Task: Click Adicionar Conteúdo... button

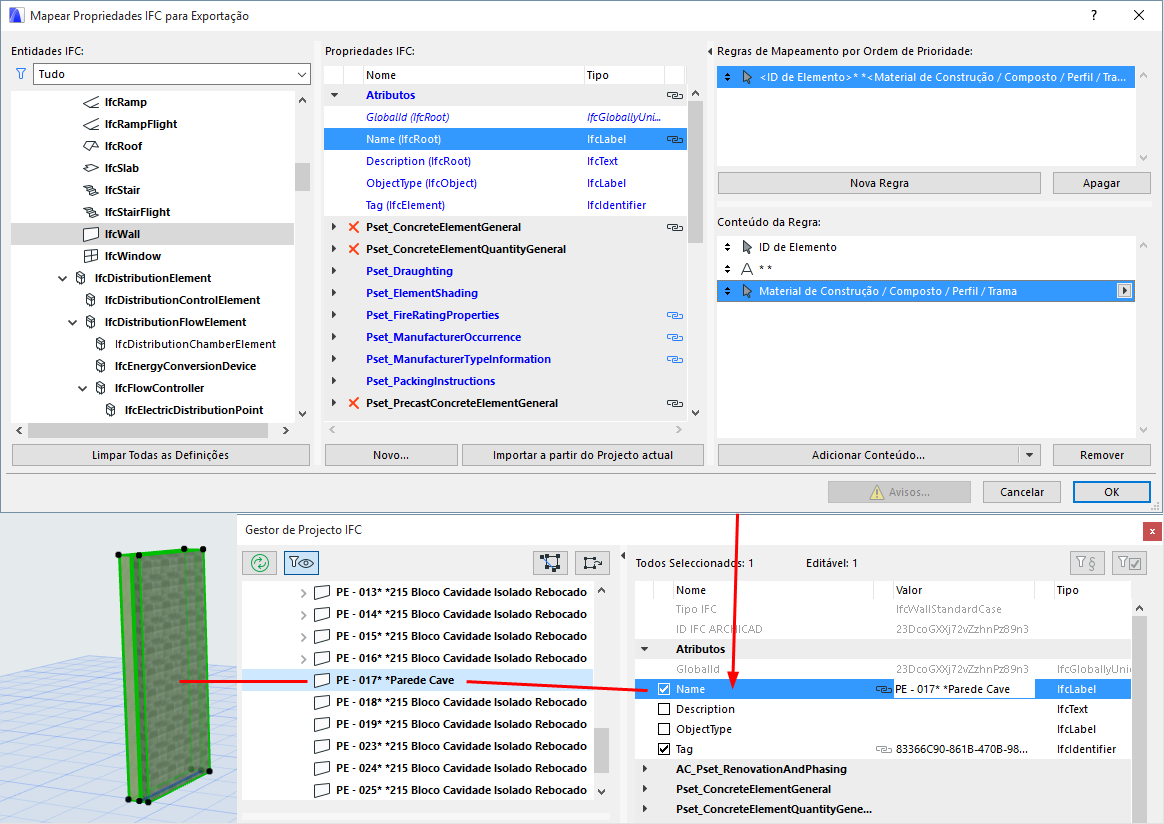Action: click(x=868, y=455)
